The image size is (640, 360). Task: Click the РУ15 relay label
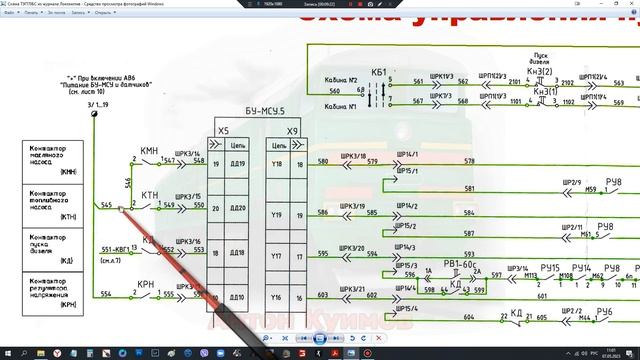550,268
